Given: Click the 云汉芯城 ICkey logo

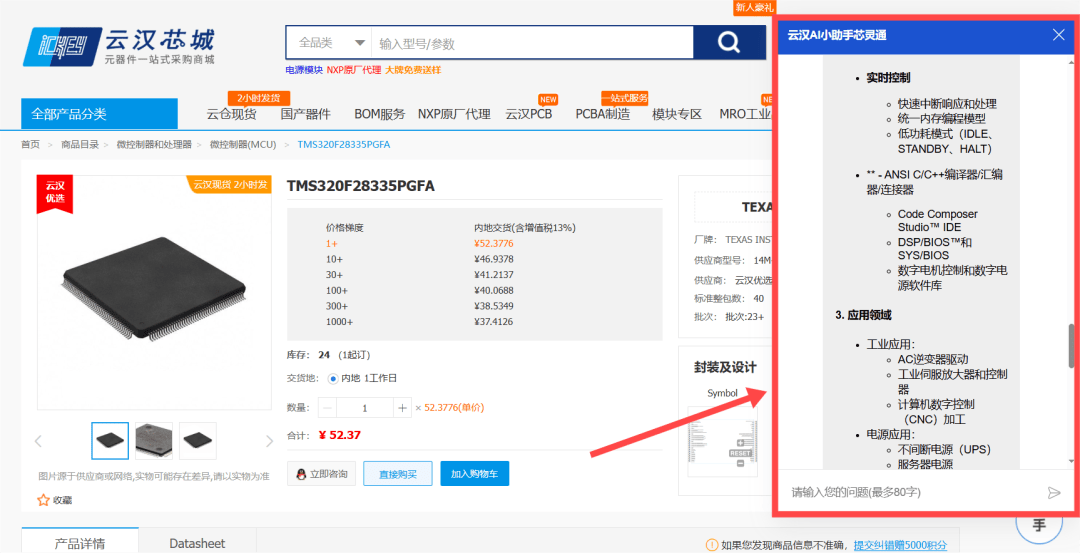Looking at the screenshot, I should tap(118, 46).
